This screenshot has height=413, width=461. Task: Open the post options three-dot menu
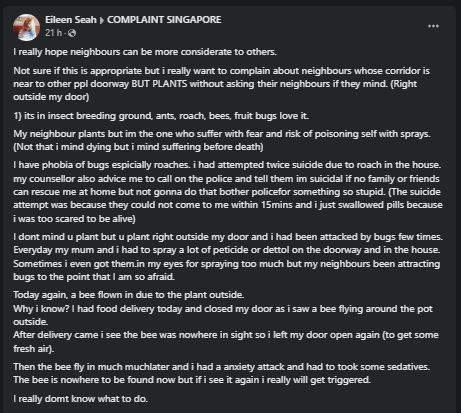pos(433,26)
